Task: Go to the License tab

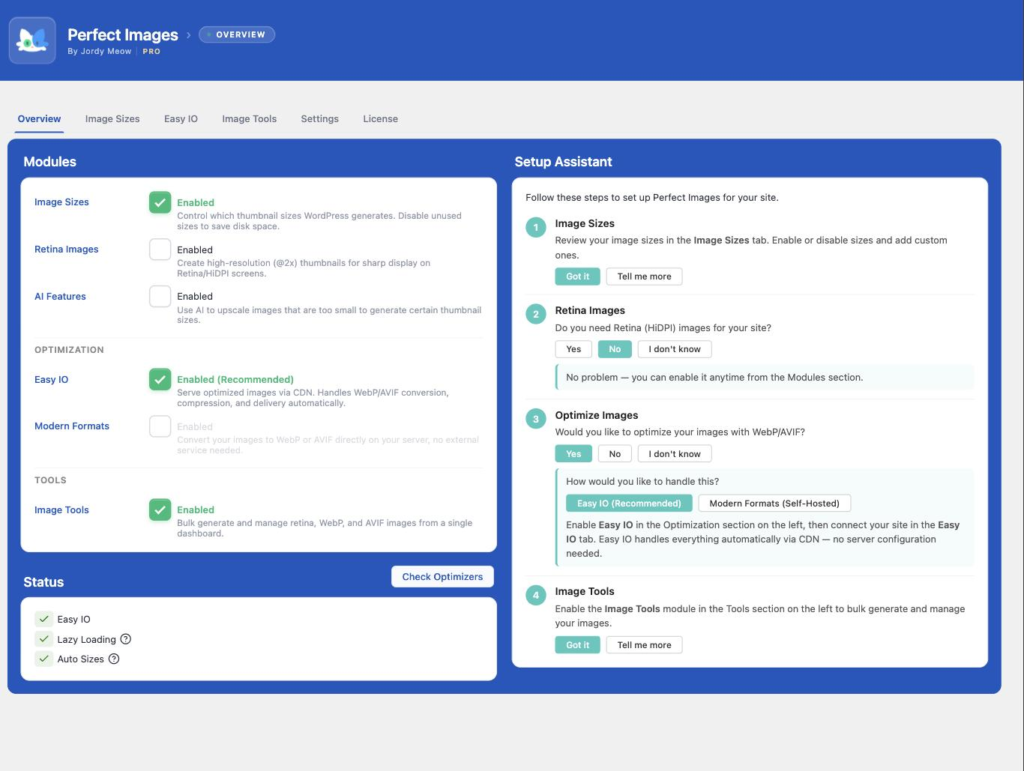Action: pos(380,119)
